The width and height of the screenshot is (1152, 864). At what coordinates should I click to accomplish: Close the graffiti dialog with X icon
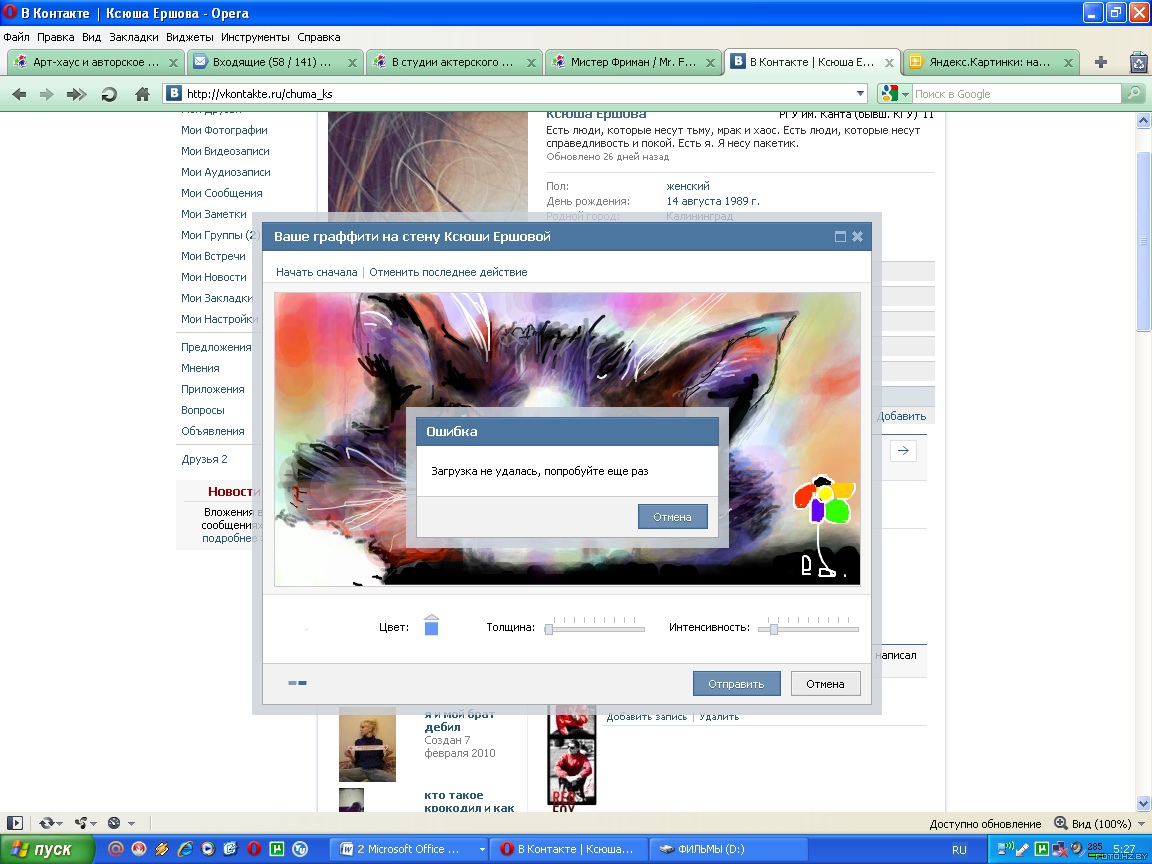[x=857, y=237]
